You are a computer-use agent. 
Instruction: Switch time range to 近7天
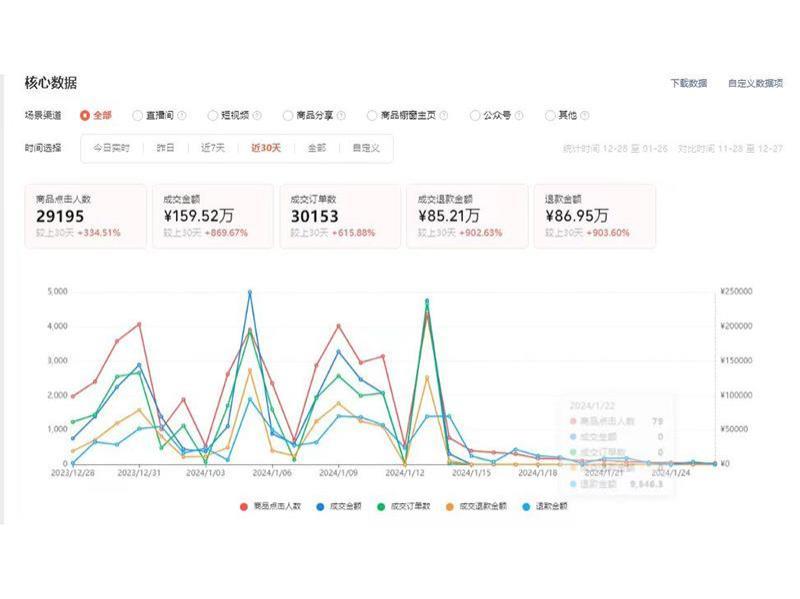pos(212,148)
